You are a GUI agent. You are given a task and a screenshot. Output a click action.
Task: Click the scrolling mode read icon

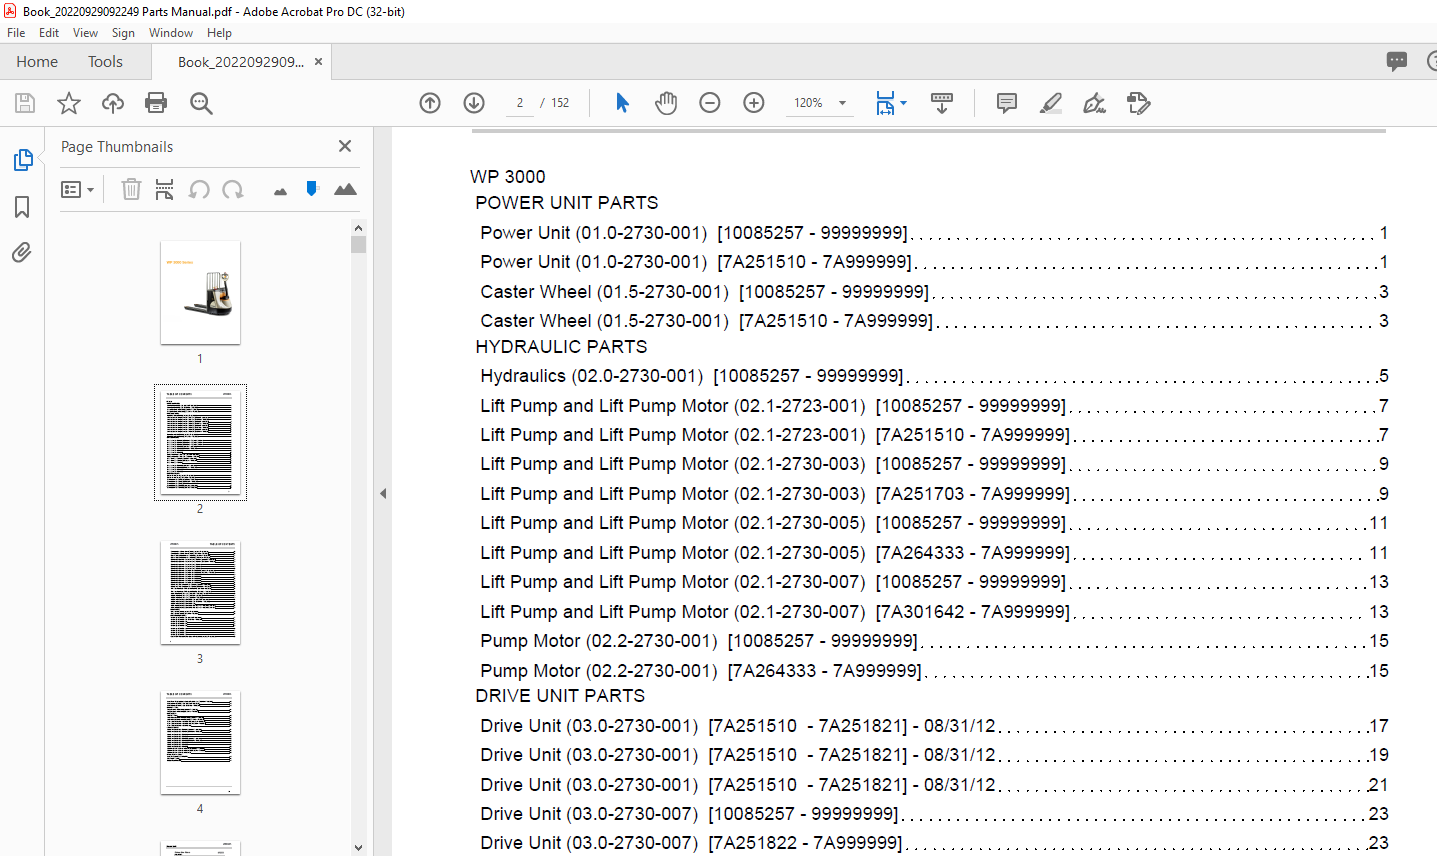click(x=942, y=103)
